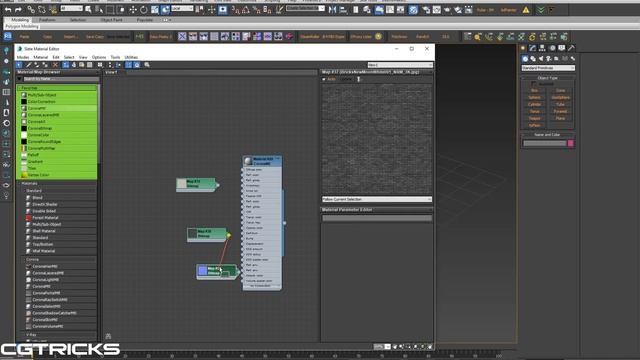The image size is (640, 360).
Task: Open the View1 name dropdown at Slate top right
Action: pyautogui.click(x=400, y=65)
